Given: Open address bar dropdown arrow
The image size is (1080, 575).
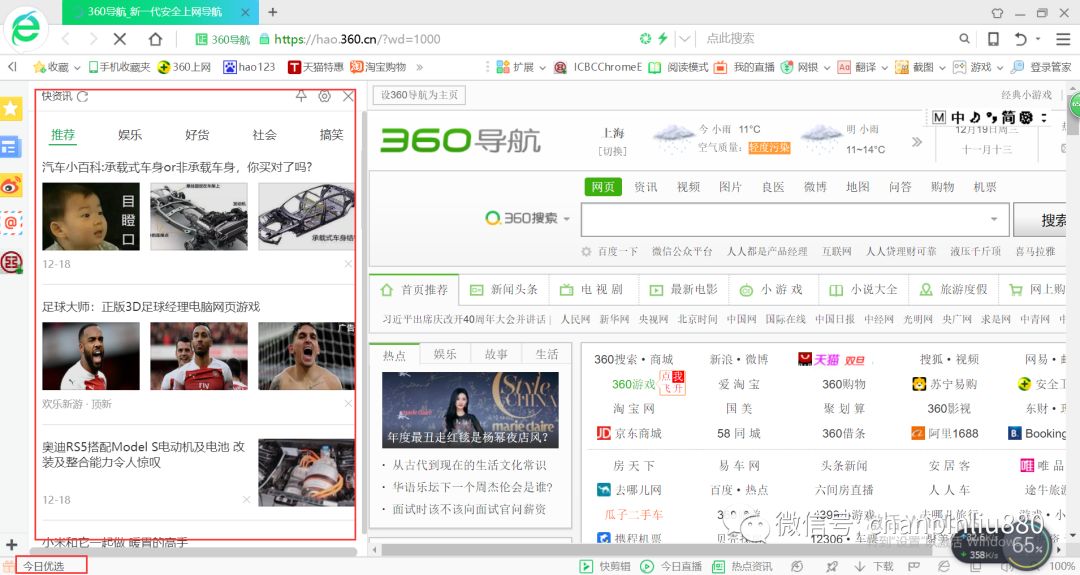Looking at the screenshot, I should pyautogui.click(x=684, y=39).
